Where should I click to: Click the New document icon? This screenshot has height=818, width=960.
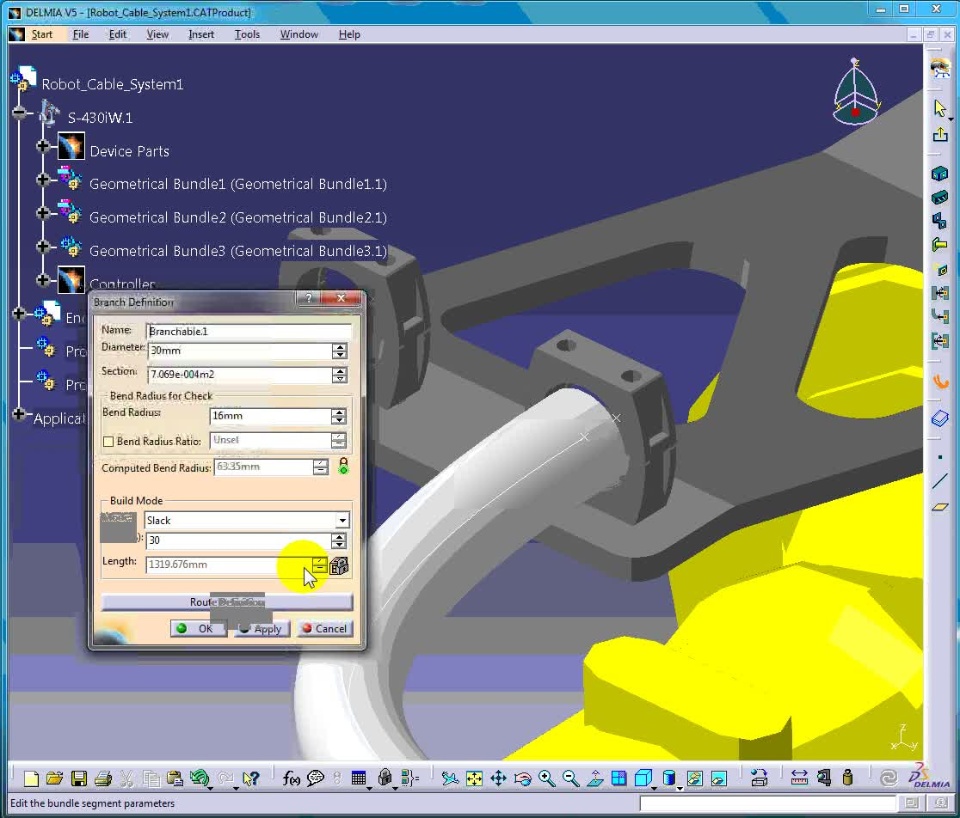[31, 778]
